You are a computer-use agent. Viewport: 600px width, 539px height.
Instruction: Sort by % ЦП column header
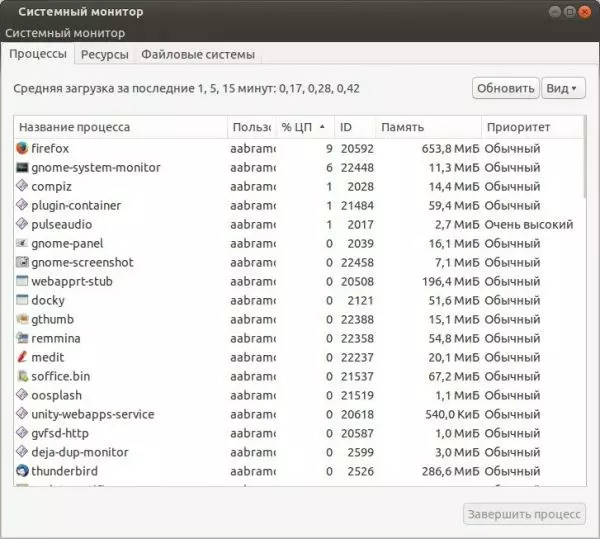(303, 127)
